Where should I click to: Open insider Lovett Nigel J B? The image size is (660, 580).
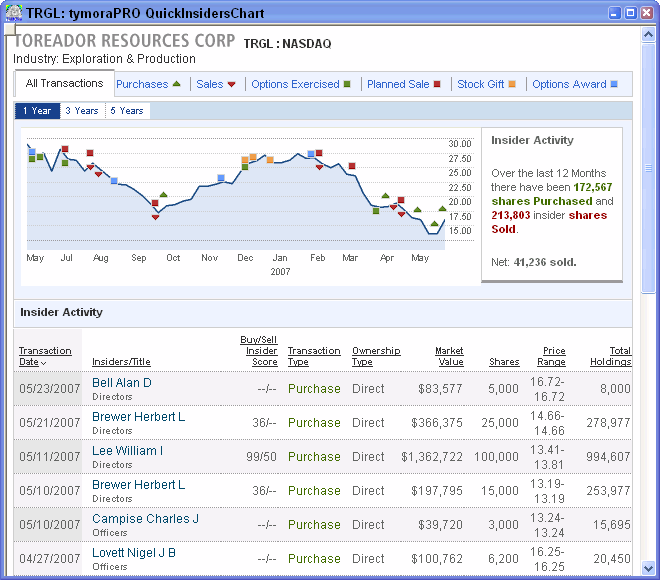pyautogui.click(x=134, y=553)
